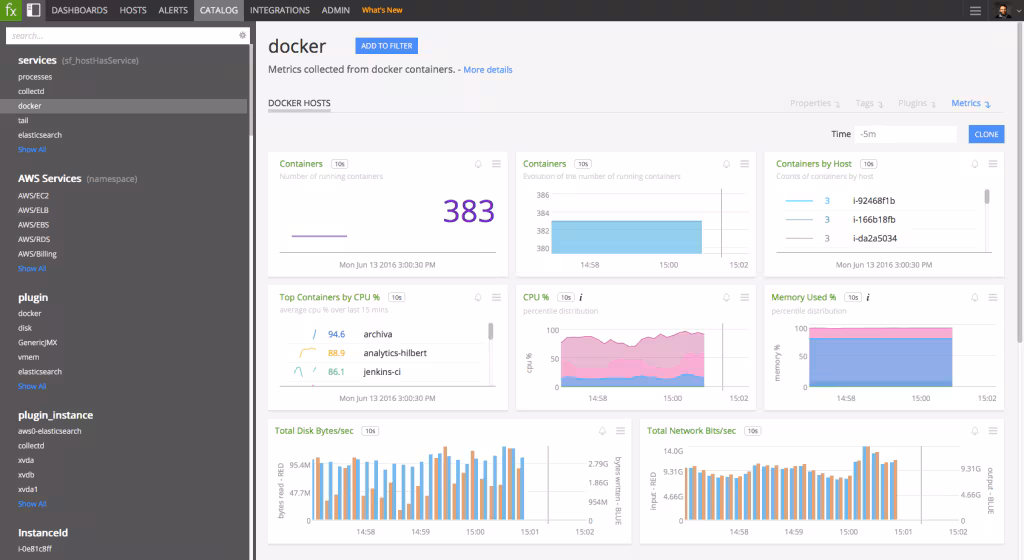1024x560 pixels.
Task: Open menu of Containers evolution chart
Action: point(744,164)
